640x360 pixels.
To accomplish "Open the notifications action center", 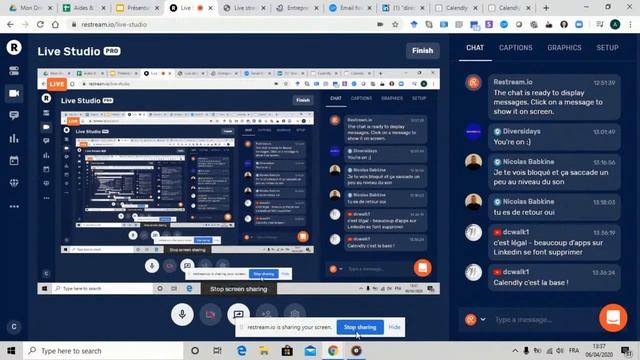I will coord(626,351).
